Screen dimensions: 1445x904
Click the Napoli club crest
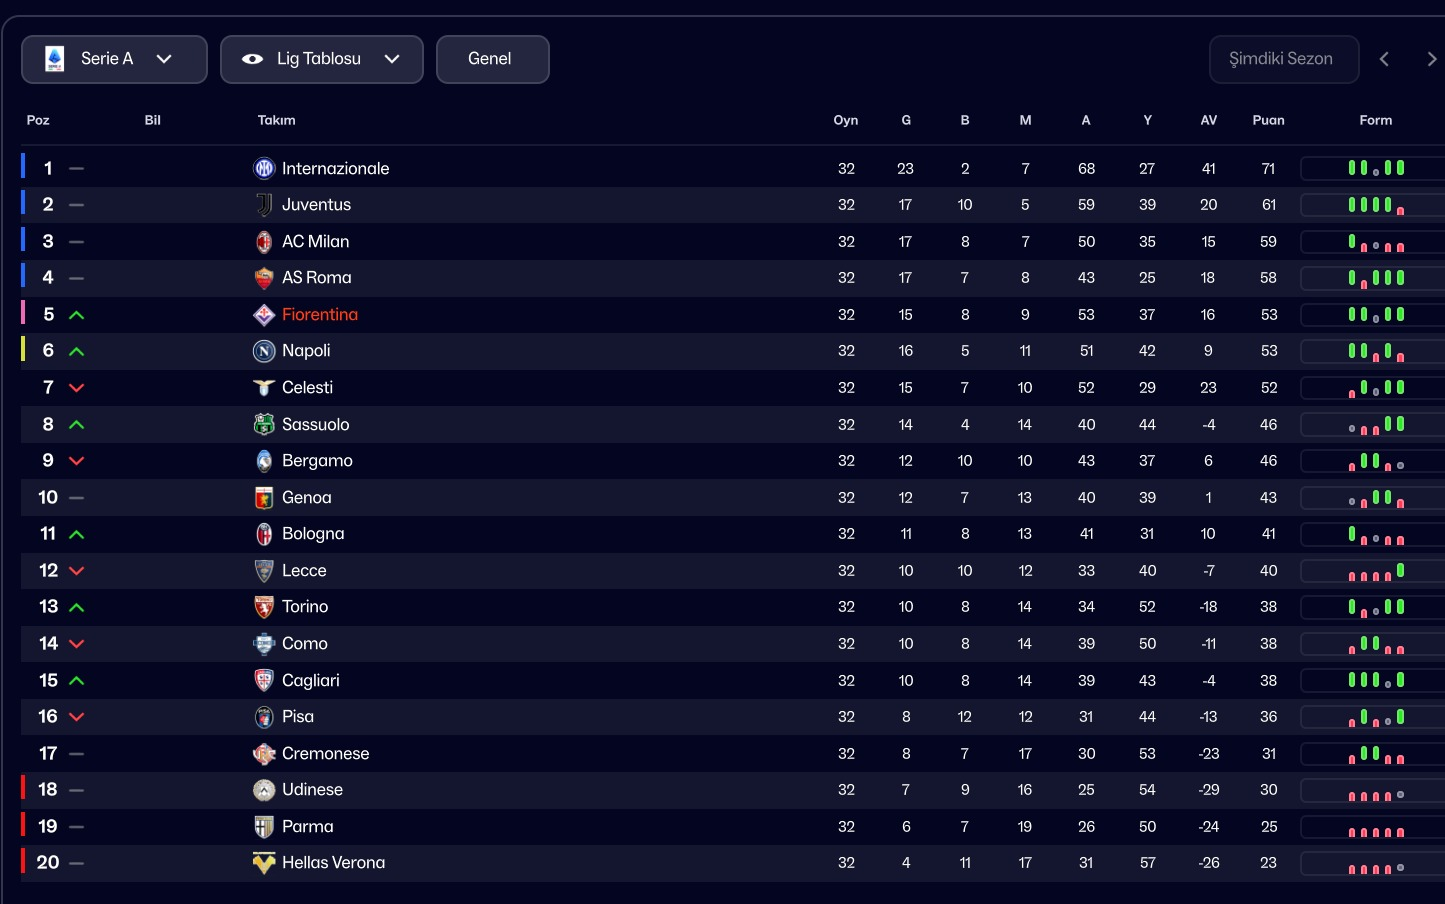point(264,351)
